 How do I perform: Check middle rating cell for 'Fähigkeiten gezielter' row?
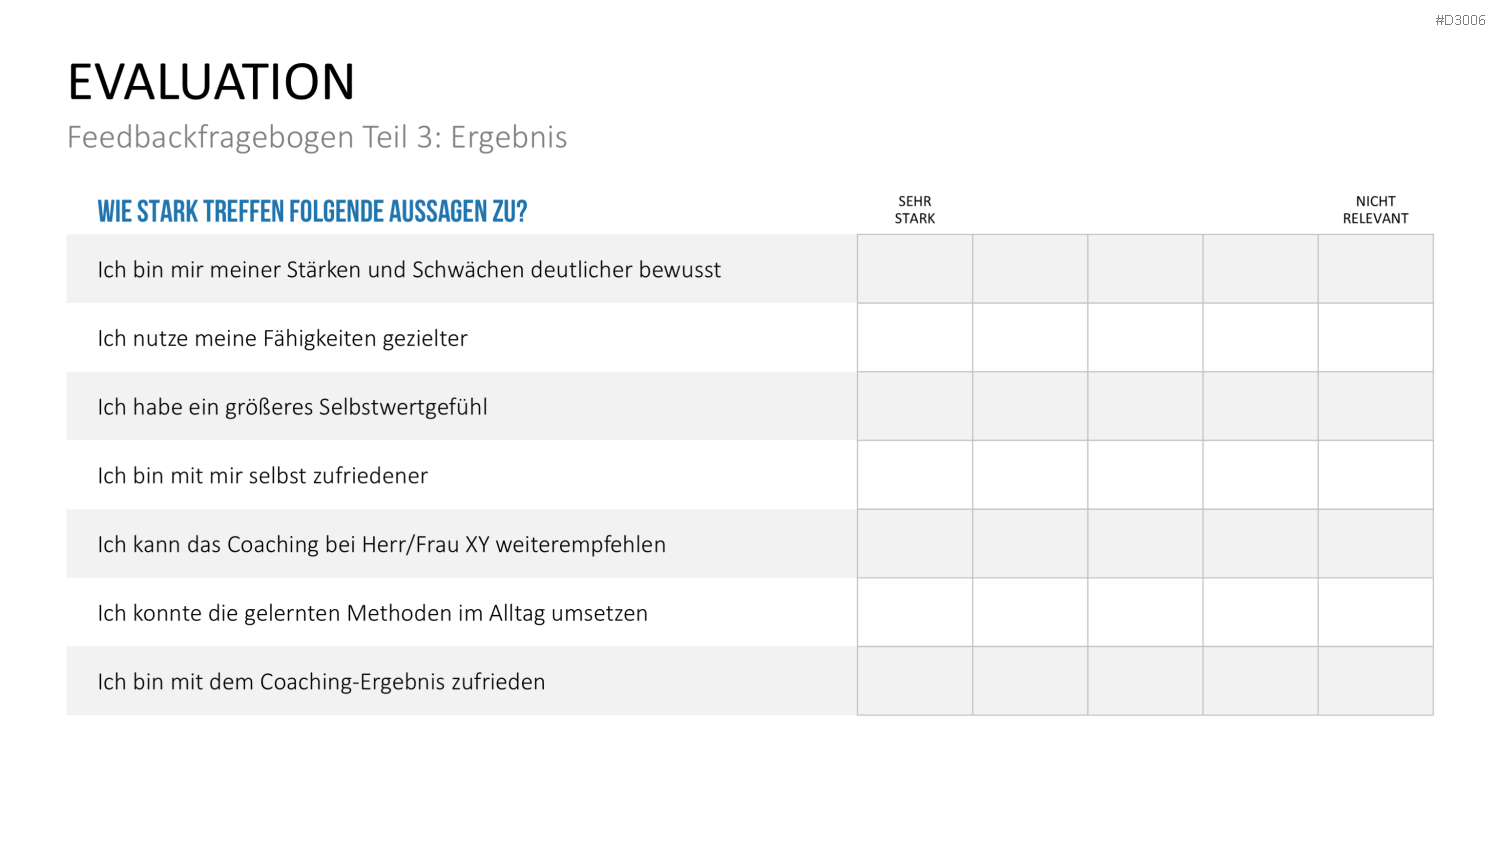coord(1145,338)
